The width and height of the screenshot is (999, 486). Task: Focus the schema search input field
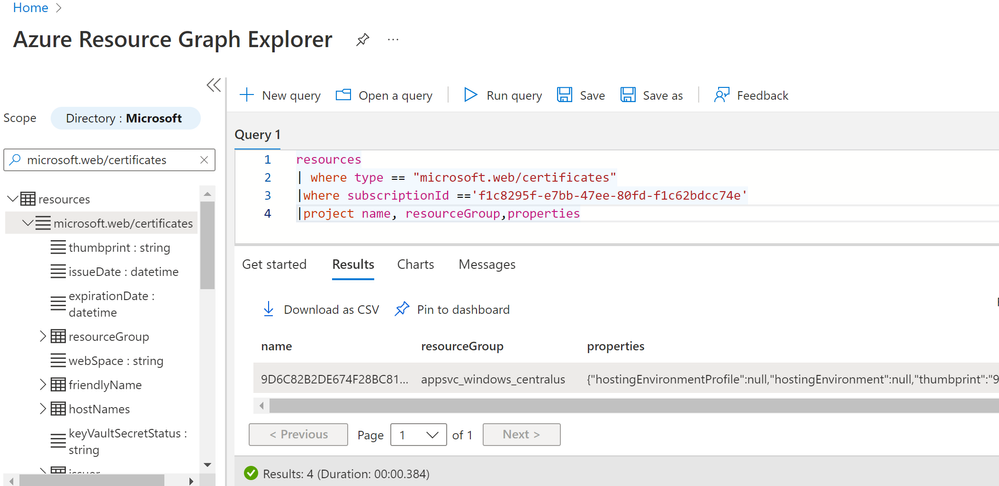(110, 160)
